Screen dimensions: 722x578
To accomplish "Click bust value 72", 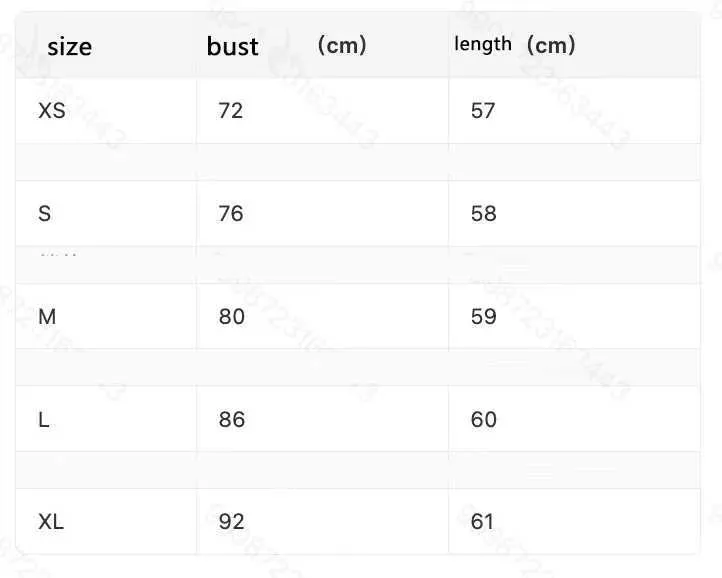I will (231, 111).
